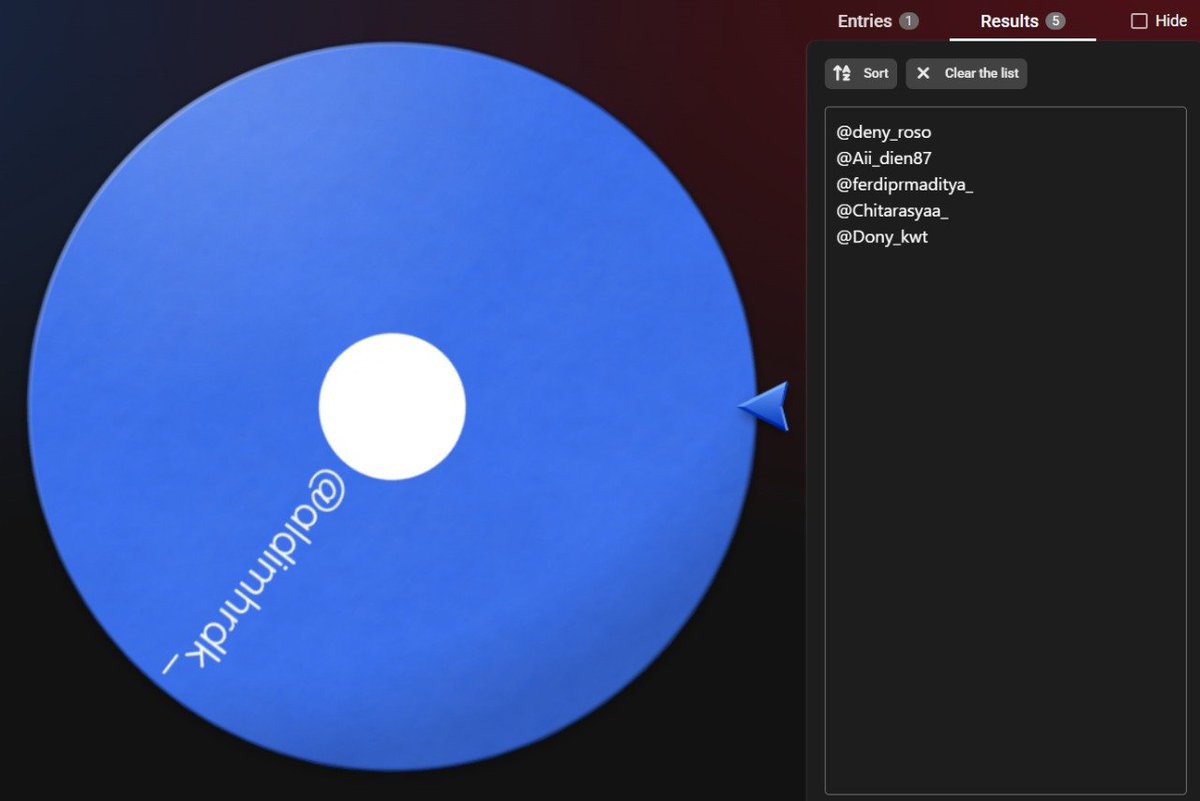
Task: Sort the results list
Action: click(x=861, y=73)
